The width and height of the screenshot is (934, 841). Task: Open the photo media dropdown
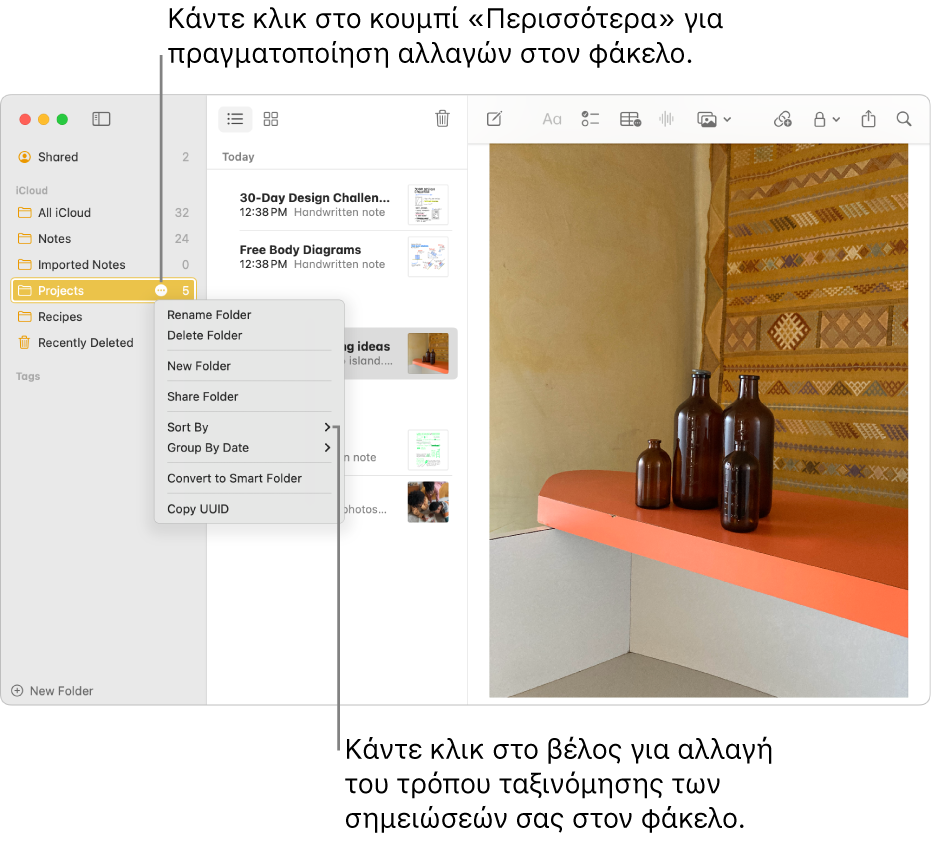[714, 119]
